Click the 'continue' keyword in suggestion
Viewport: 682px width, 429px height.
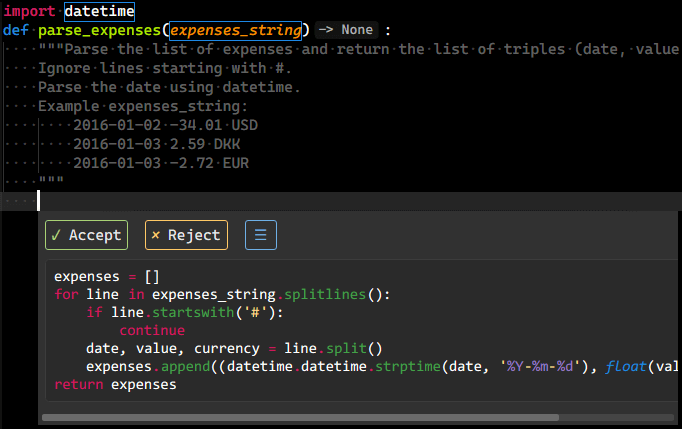tap(152, 331)
